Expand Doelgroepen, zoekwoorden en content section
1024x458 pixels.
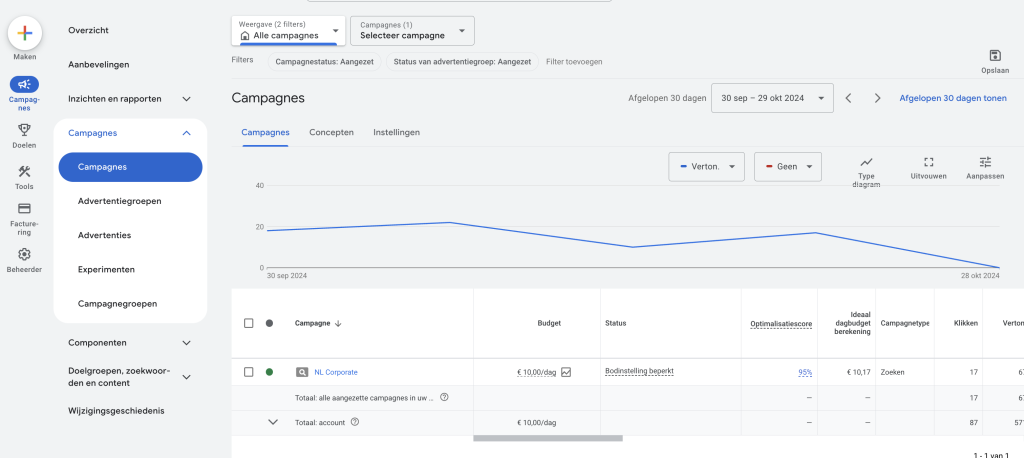coord(186,377)
